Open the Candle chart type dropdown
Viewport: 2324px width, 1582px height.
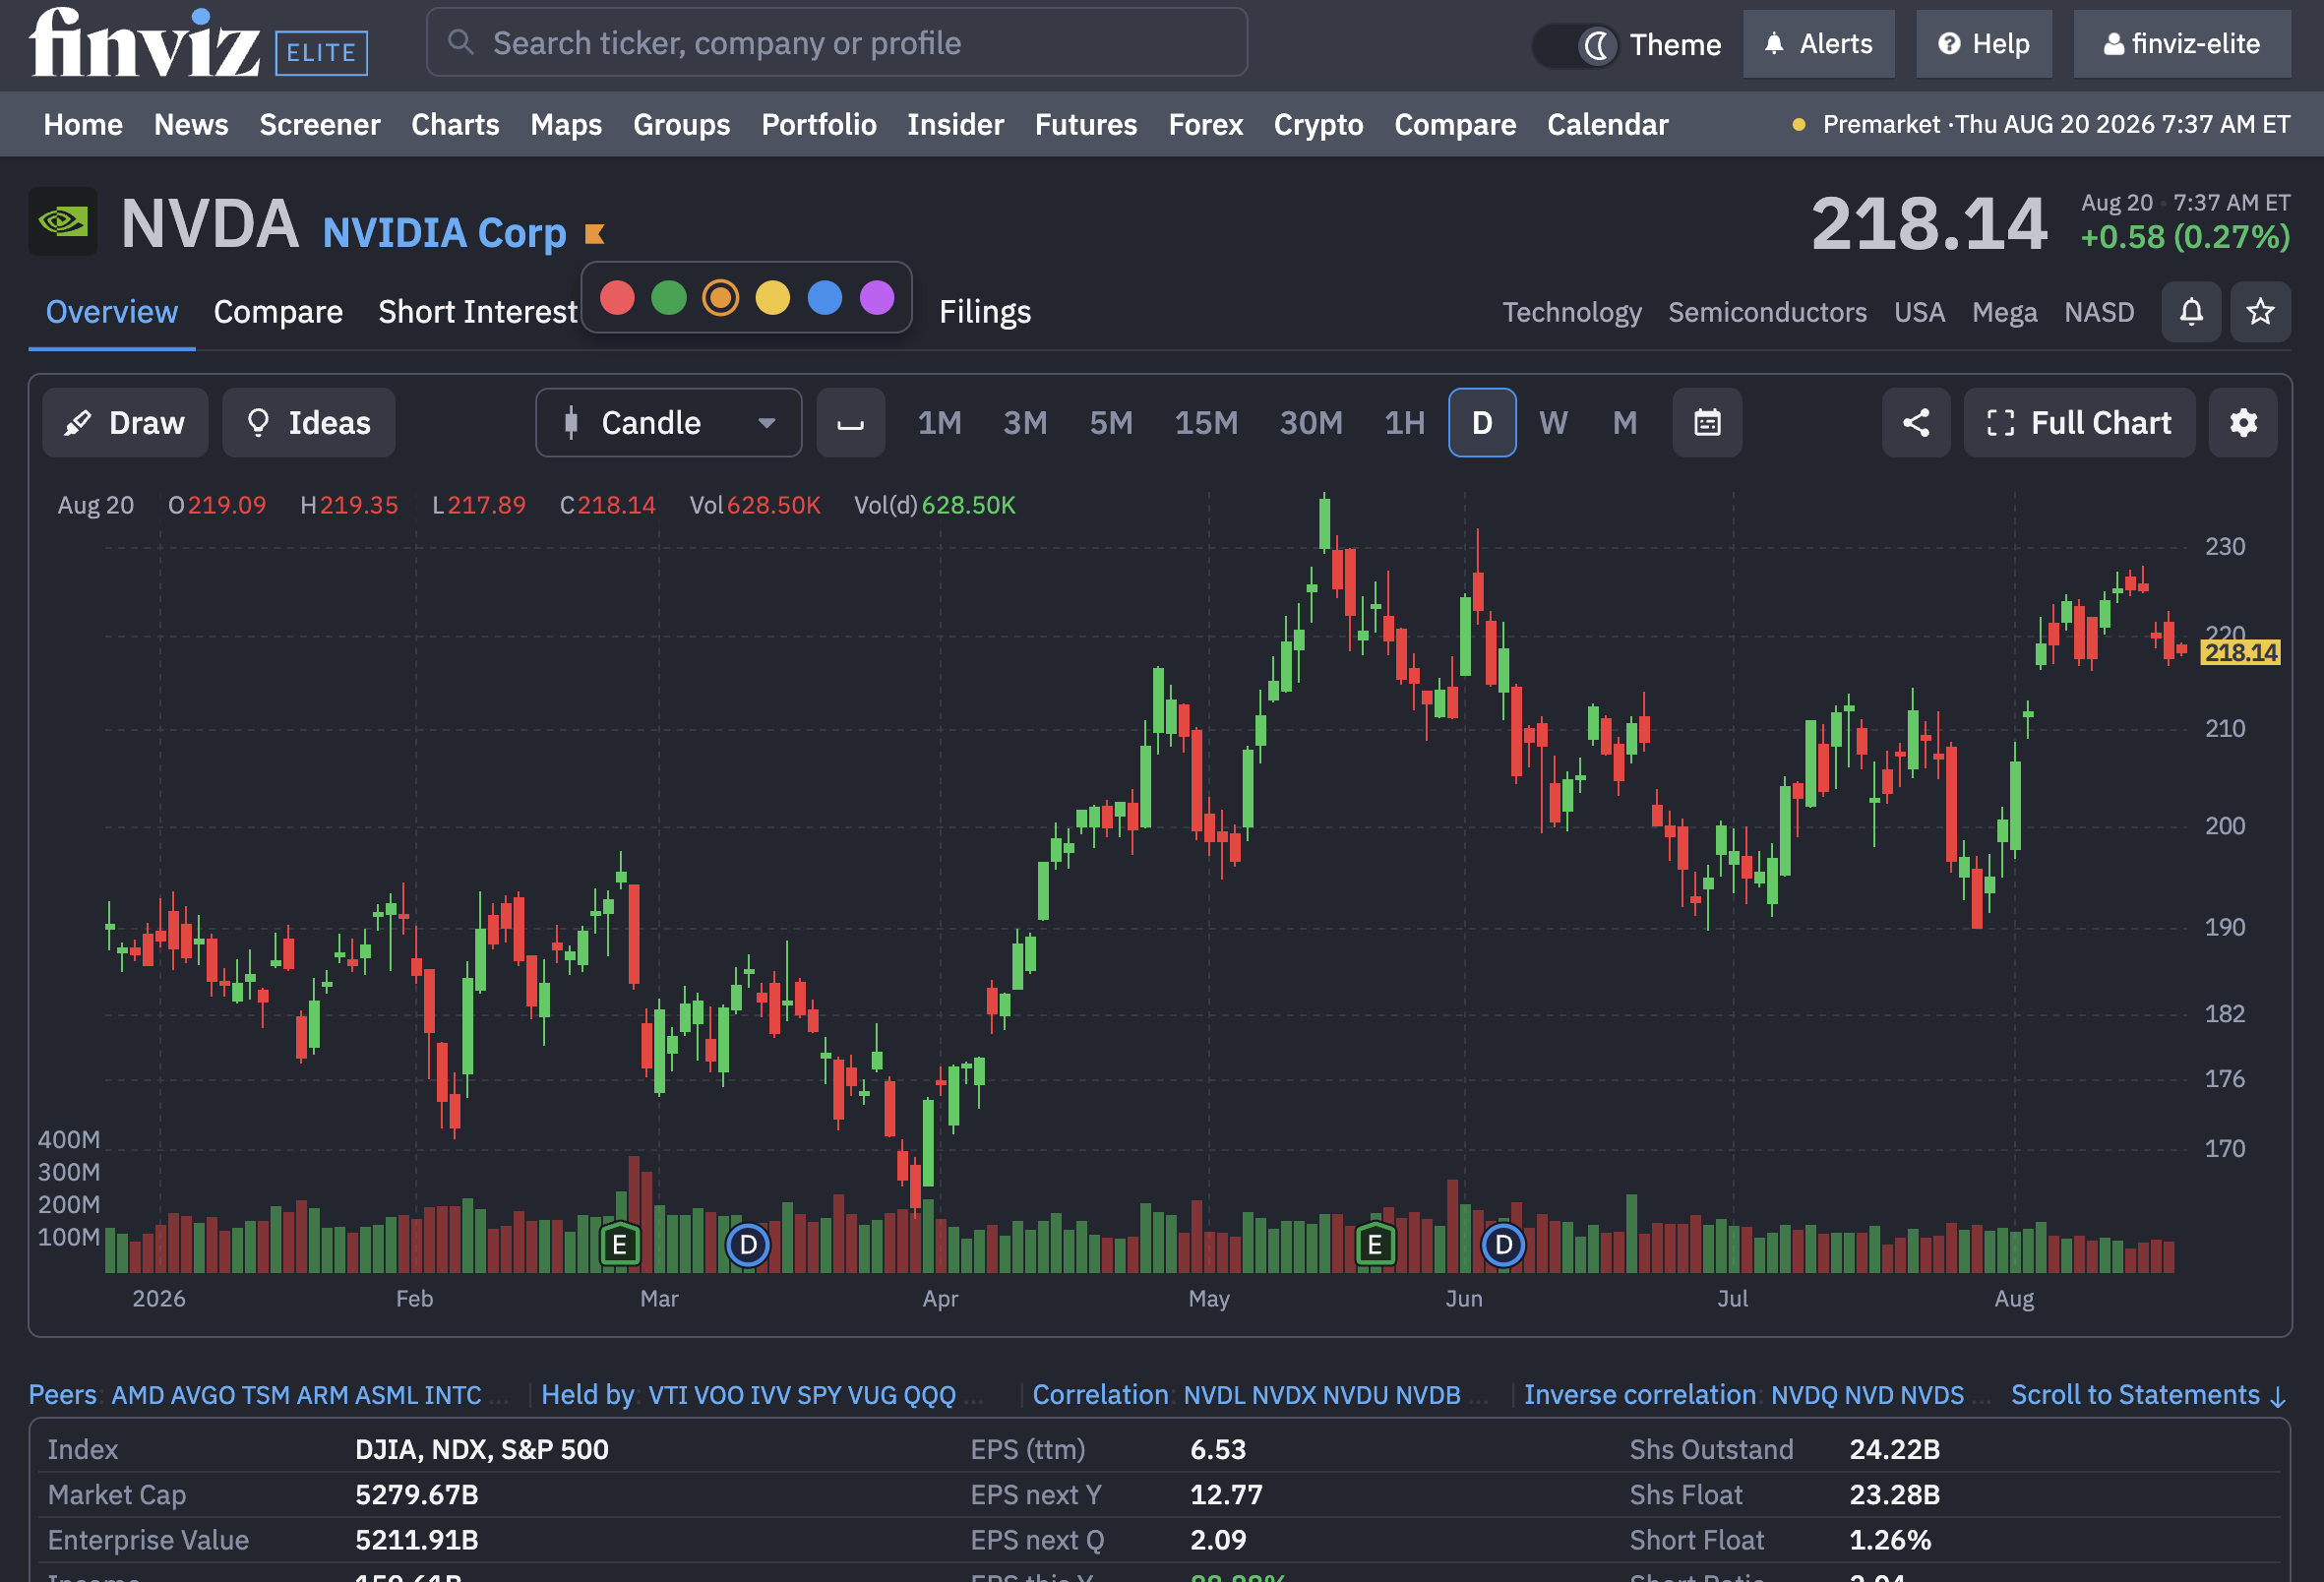pyautogui.click(x=669, y=423)
